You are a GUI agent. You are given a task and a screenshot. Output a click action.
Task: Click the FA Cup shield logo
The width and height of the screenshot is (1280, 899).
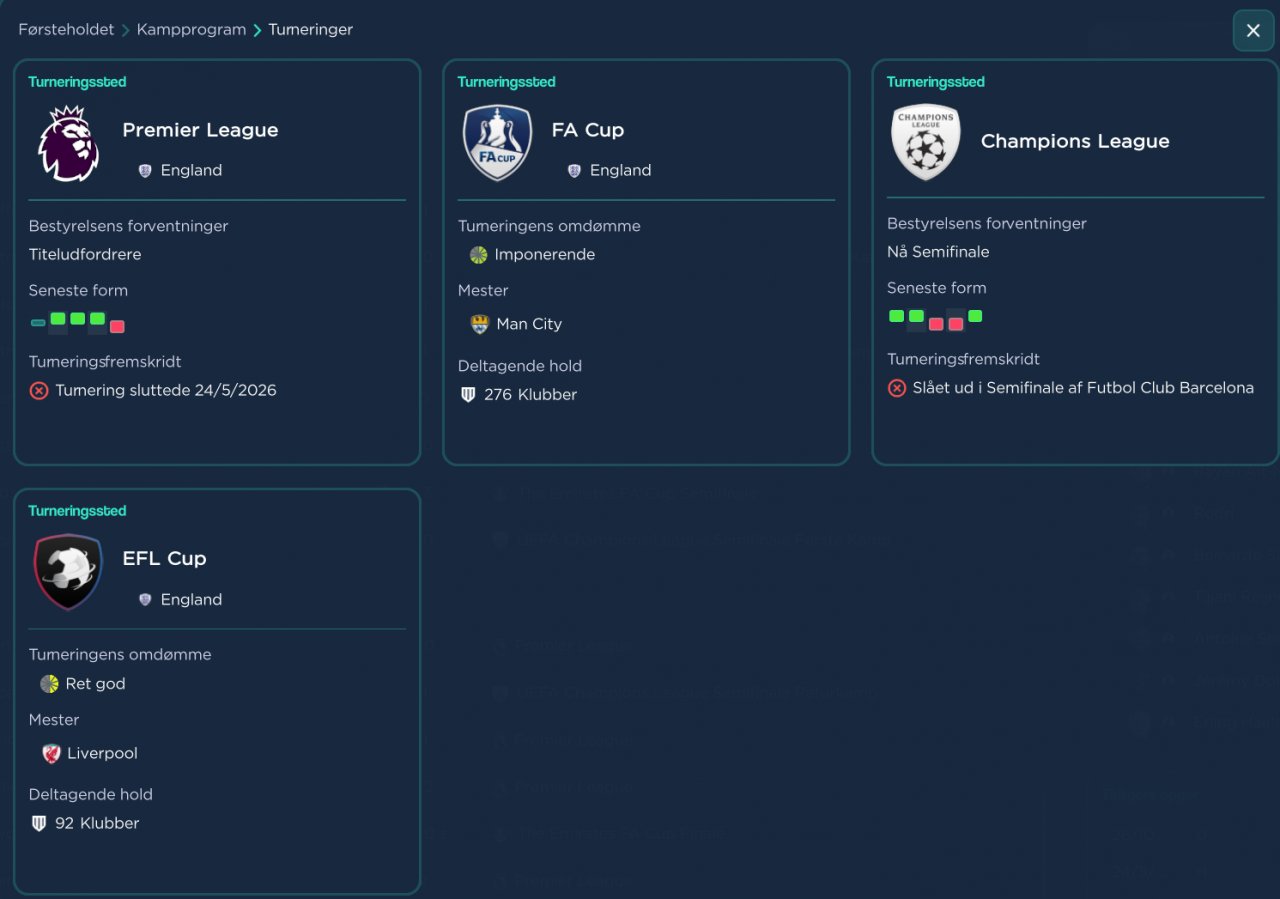497,143
